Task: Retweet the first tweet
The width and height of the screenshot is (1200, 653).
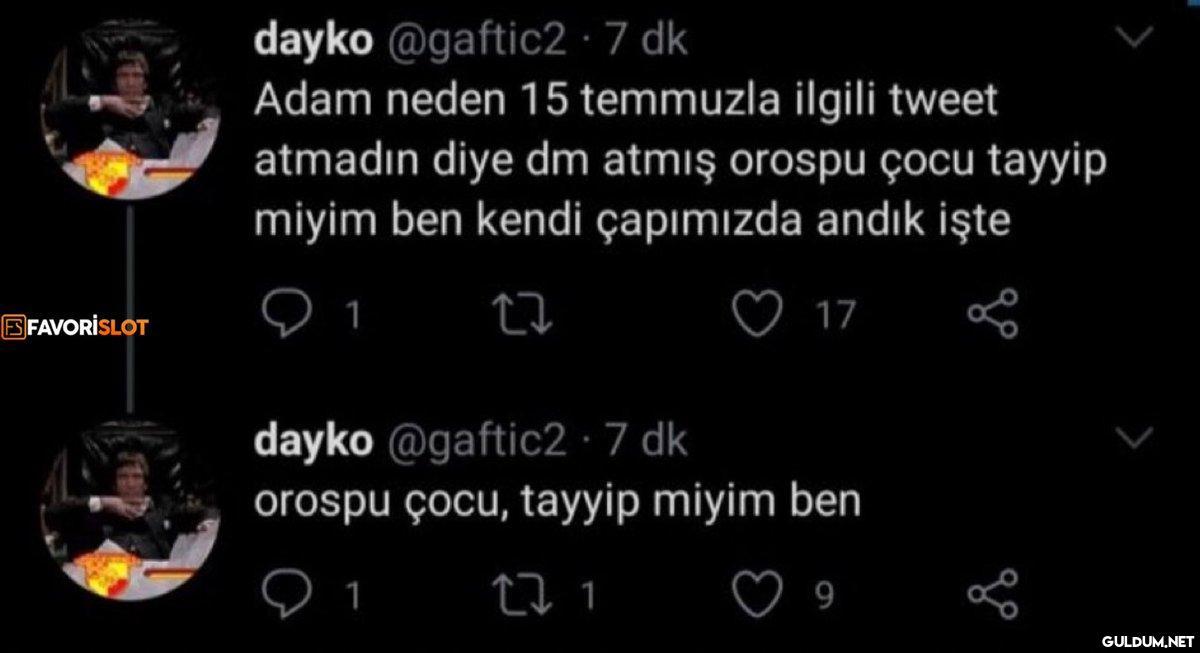Action: 526,314
